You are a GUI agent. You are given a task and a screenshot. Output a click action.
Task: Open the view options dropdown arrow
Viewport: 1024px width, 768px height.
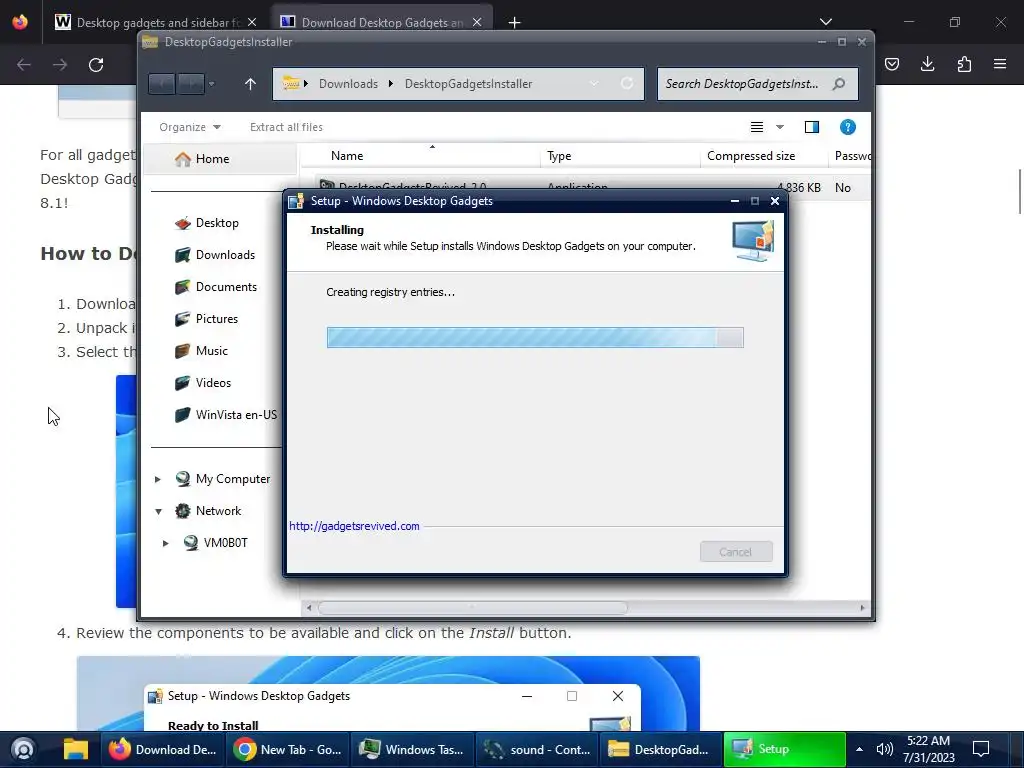[x=780, y=127]
